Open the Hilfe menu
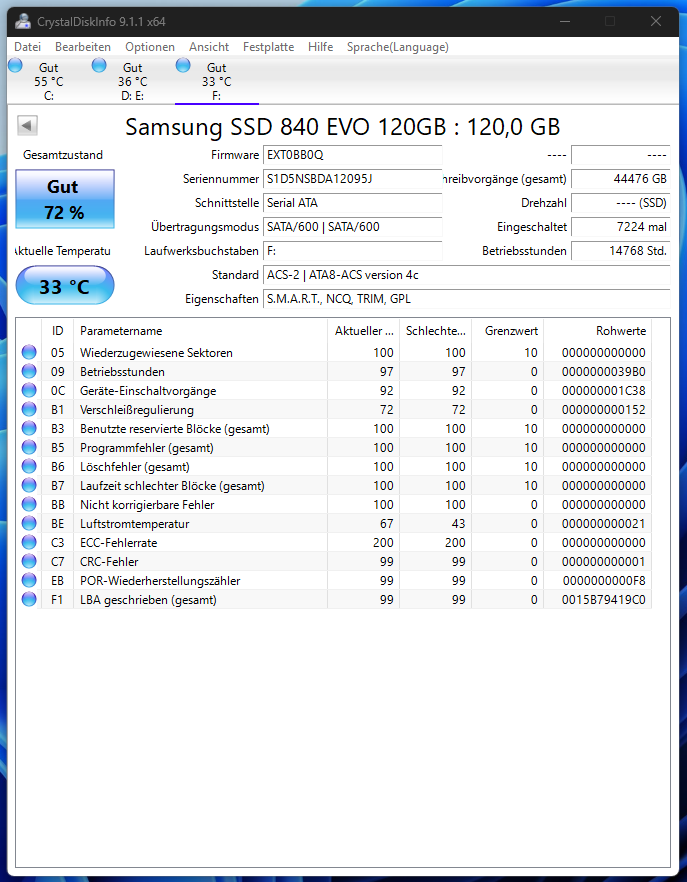 (320, 47)
